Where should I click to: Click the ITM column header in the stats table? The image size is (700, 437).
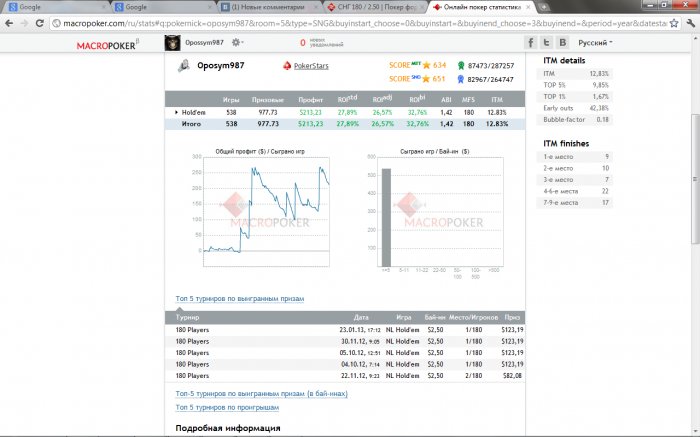497,100
